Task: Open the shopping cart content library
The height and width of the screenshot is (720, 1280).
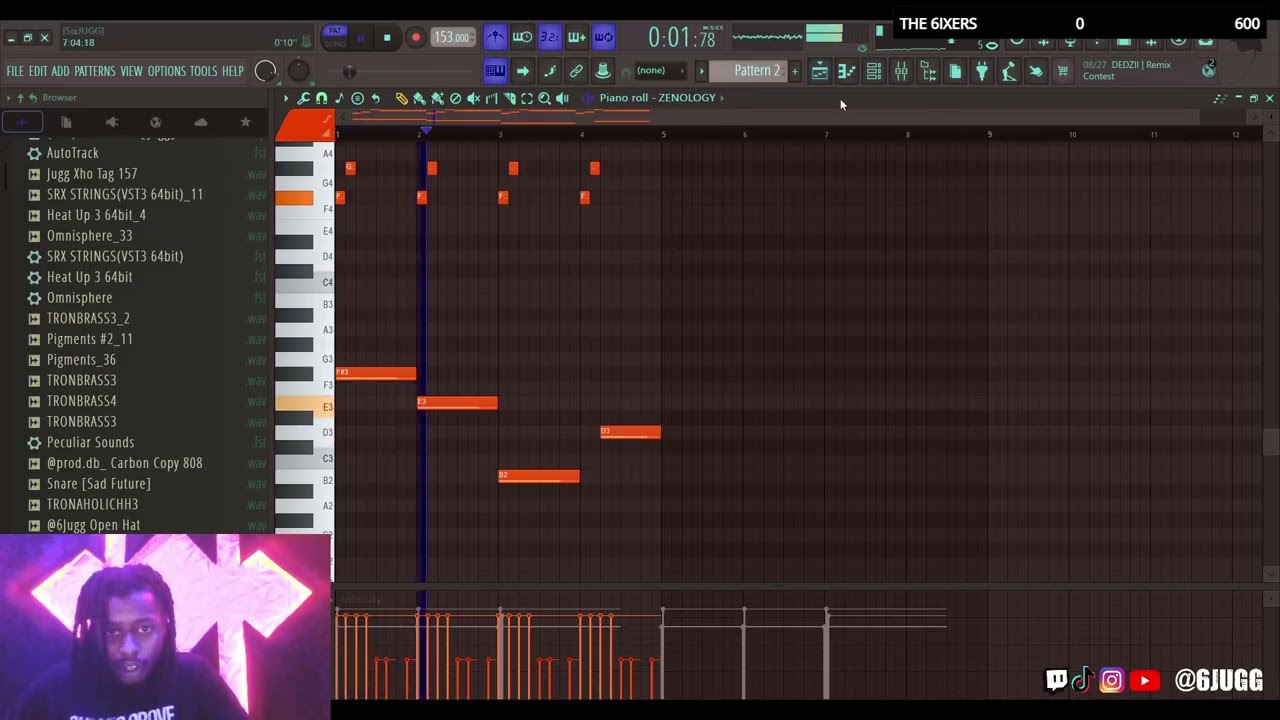Action: [1063, 70]
